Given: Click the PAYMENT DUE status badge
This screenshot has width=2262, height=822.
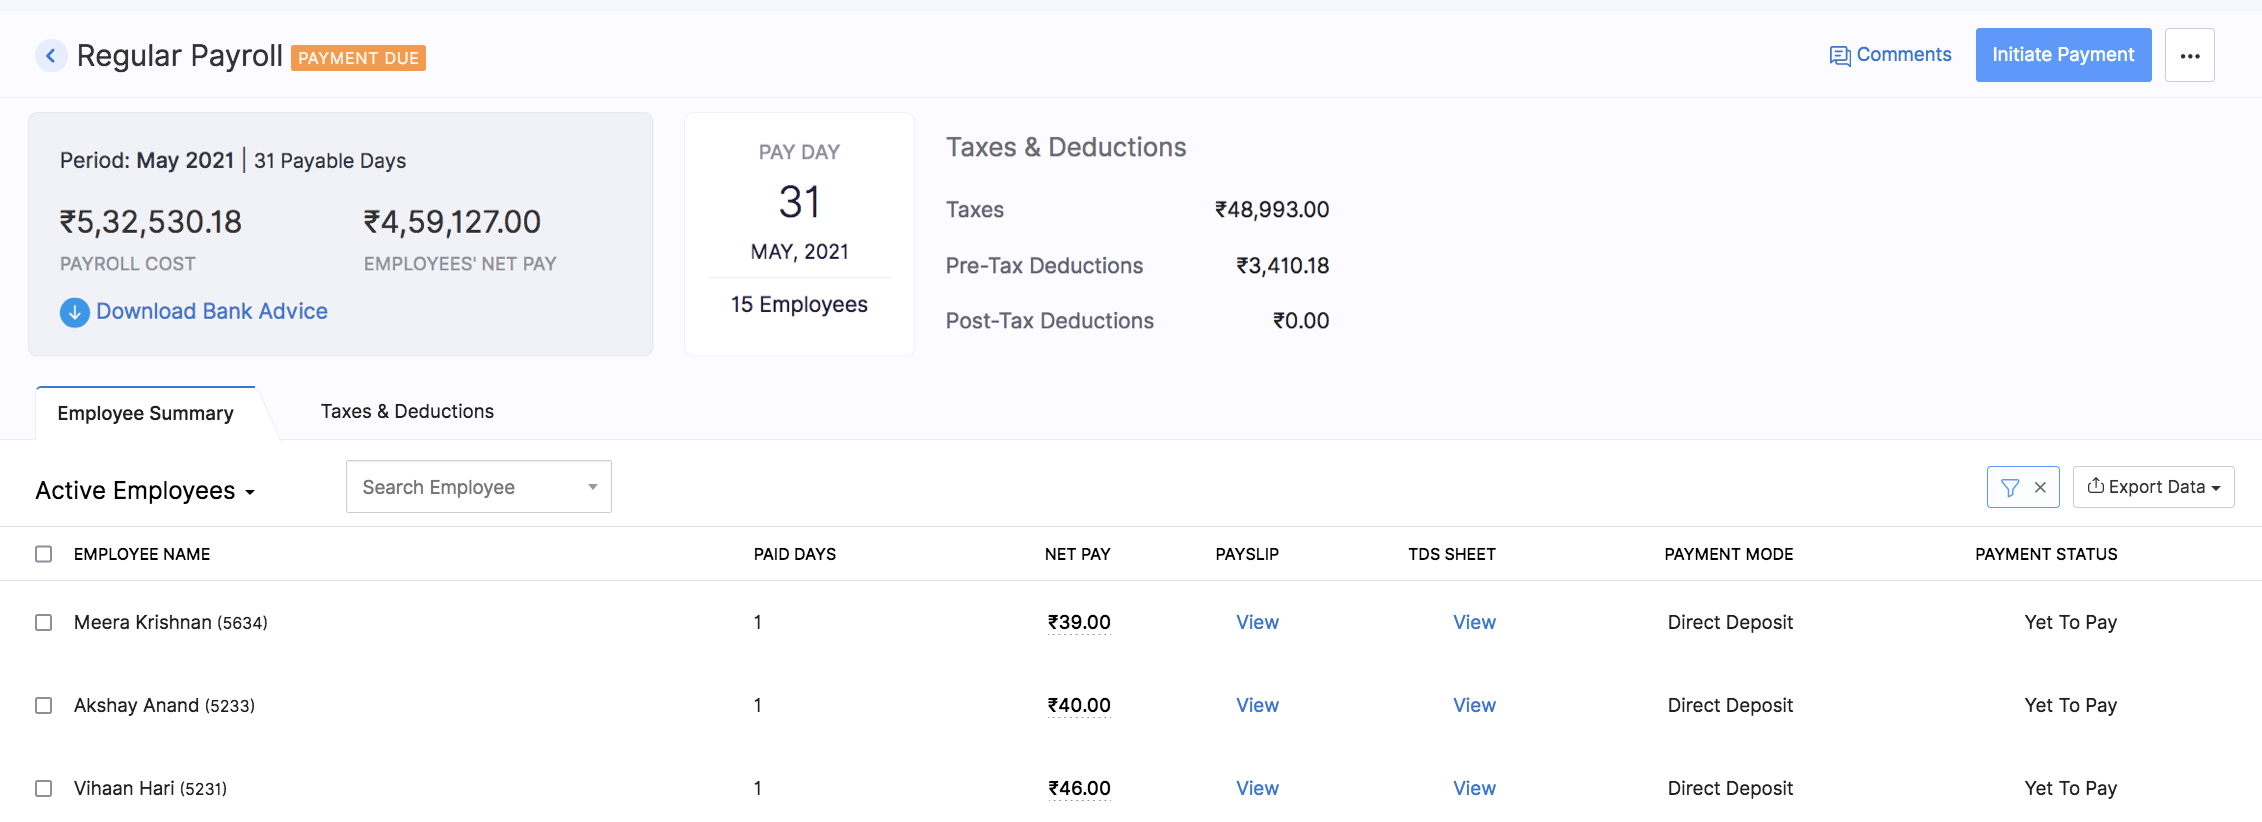Looking at the screenshot, I should click(x=358, y=58).
